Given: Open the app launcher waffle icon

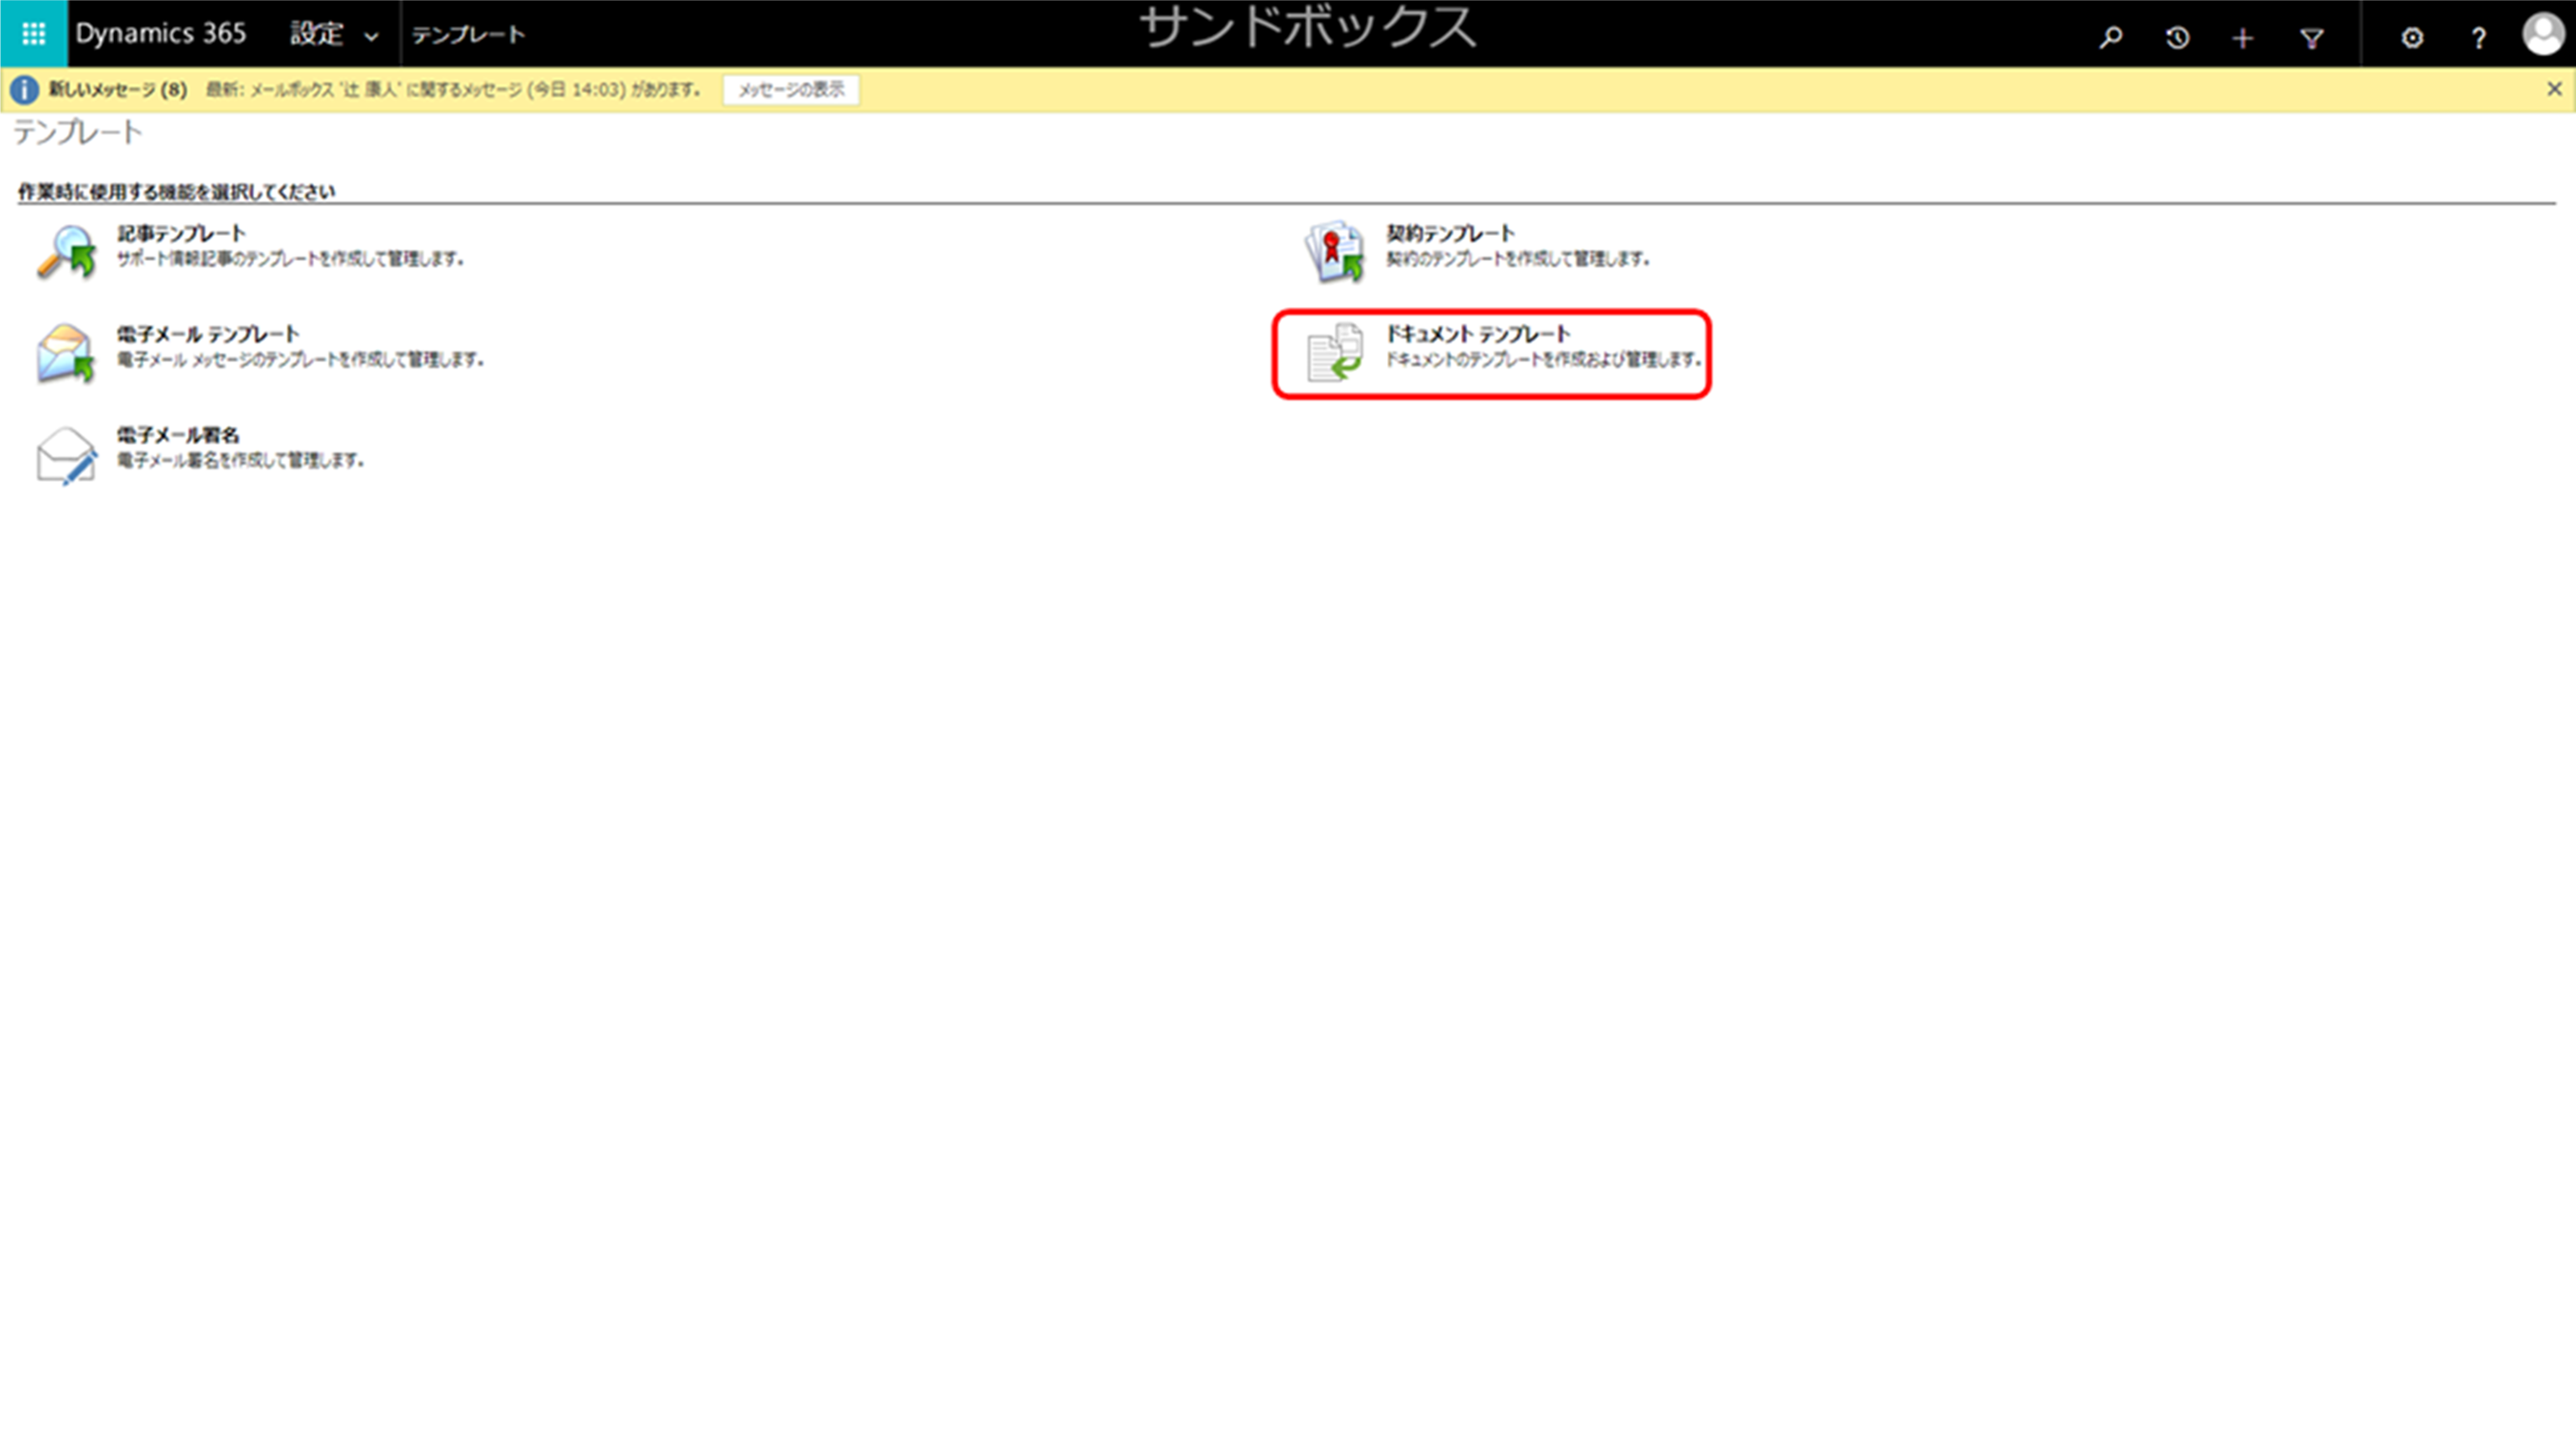Looking at the screenshot, I should pos(33,34).
